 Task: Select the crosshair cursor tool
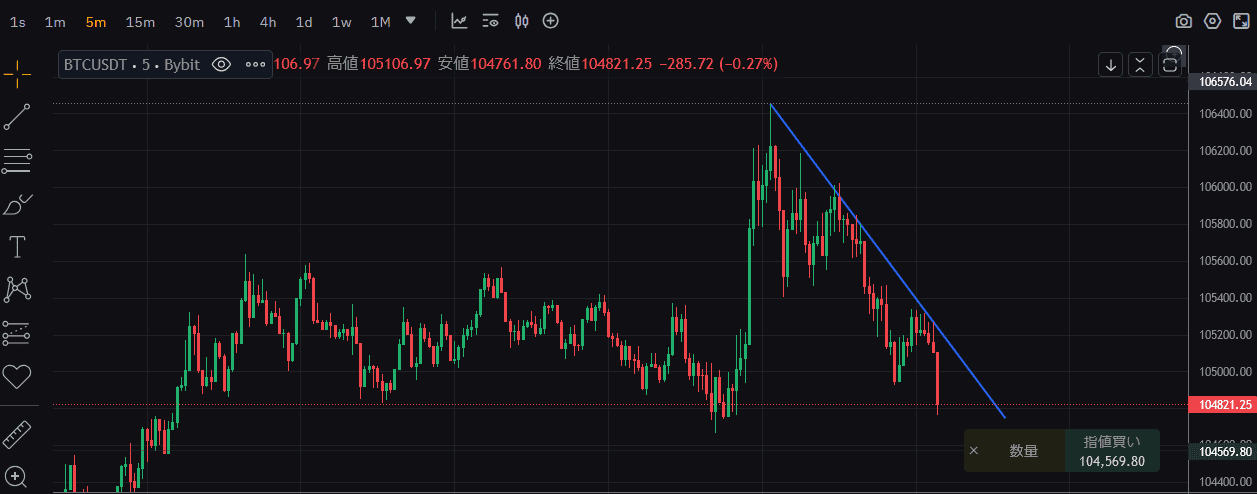click(17, 70)
